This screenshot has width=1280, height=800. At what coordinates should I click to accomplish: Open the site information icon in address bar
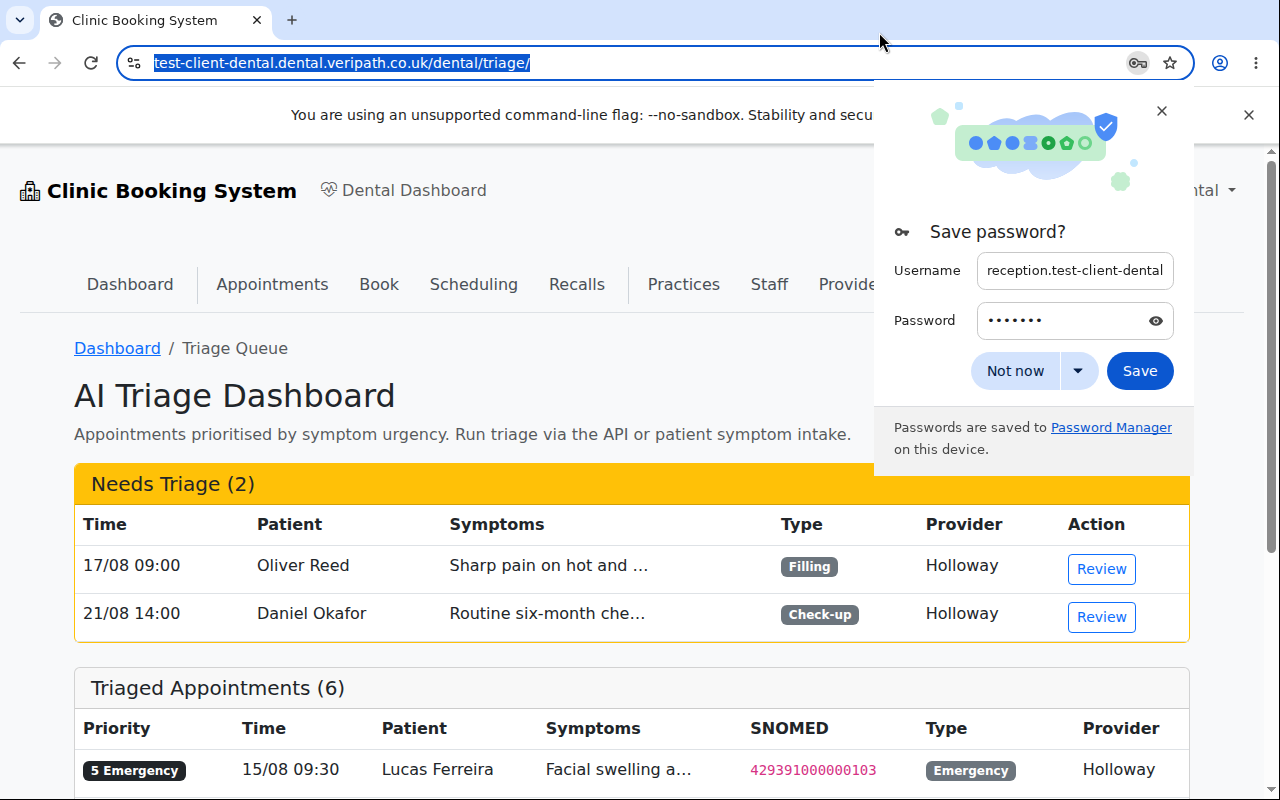point(134,63)
